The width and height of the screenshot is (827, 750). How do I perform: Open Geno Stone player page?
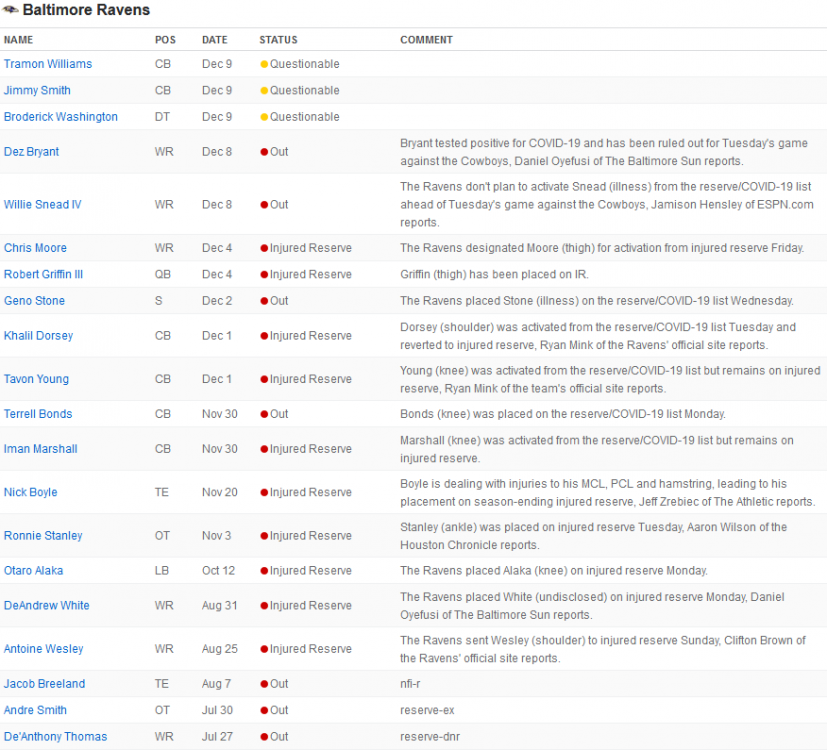click(x=34, y=300)
